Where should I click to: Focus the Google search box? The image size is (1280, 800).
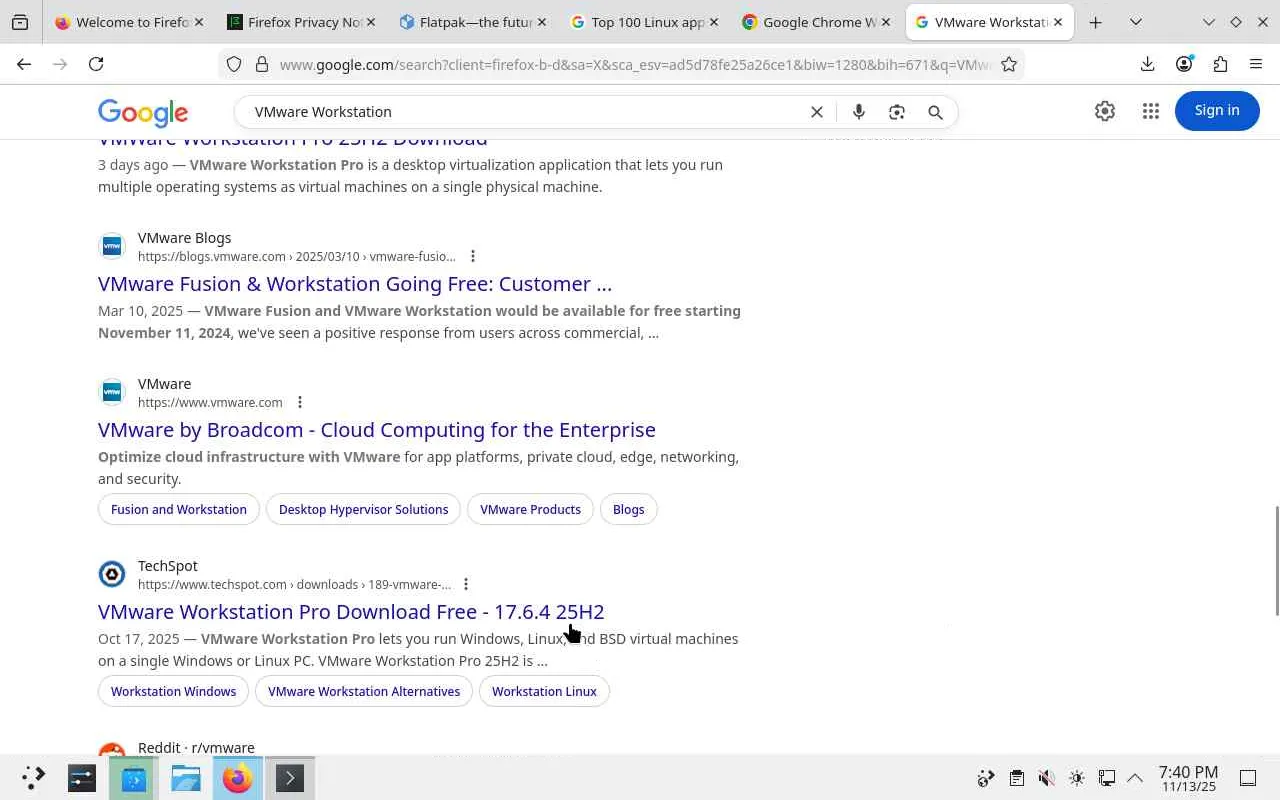[523, 112]
